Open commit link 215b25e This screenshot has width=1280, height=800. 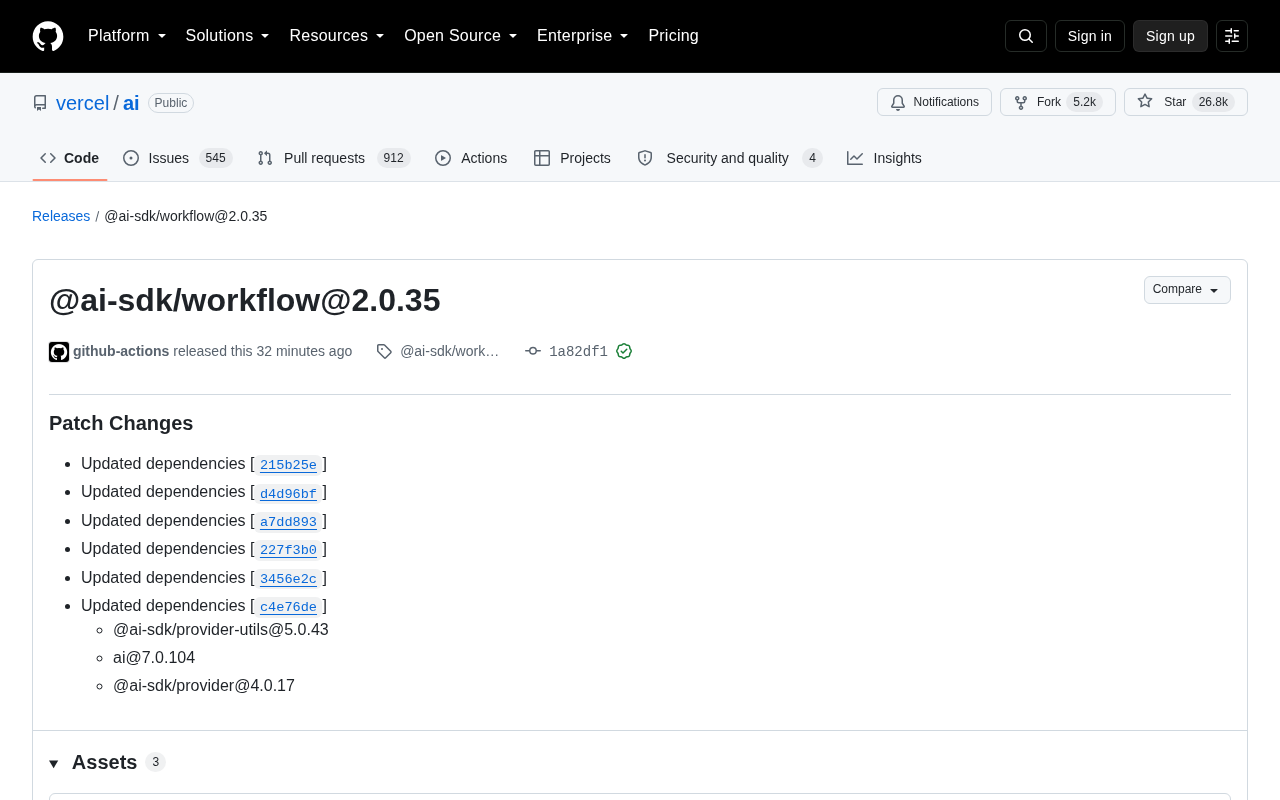click(x=288, y=465)
